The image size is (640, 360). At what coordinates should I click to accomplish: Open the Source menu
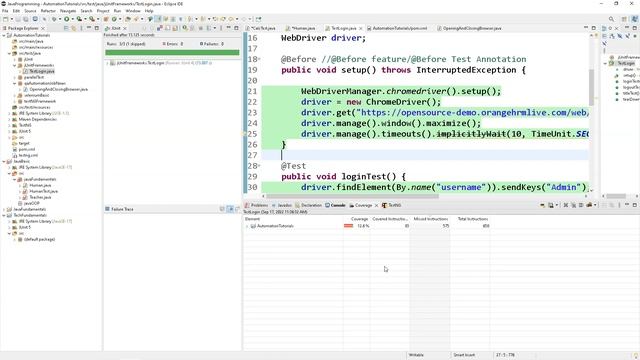(30, 11)
